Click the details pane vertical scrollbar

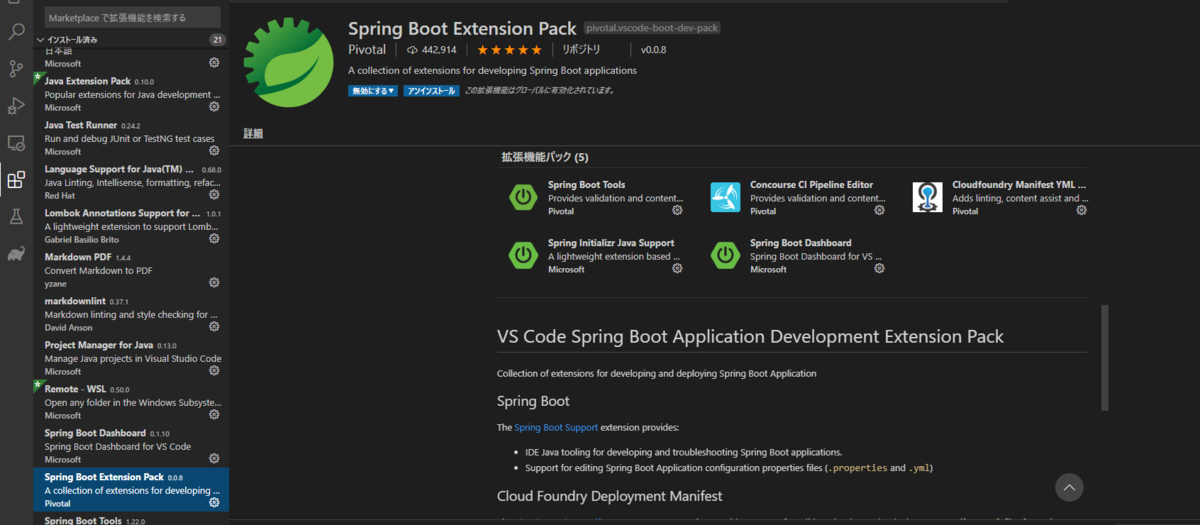[x=1105, y=357]
